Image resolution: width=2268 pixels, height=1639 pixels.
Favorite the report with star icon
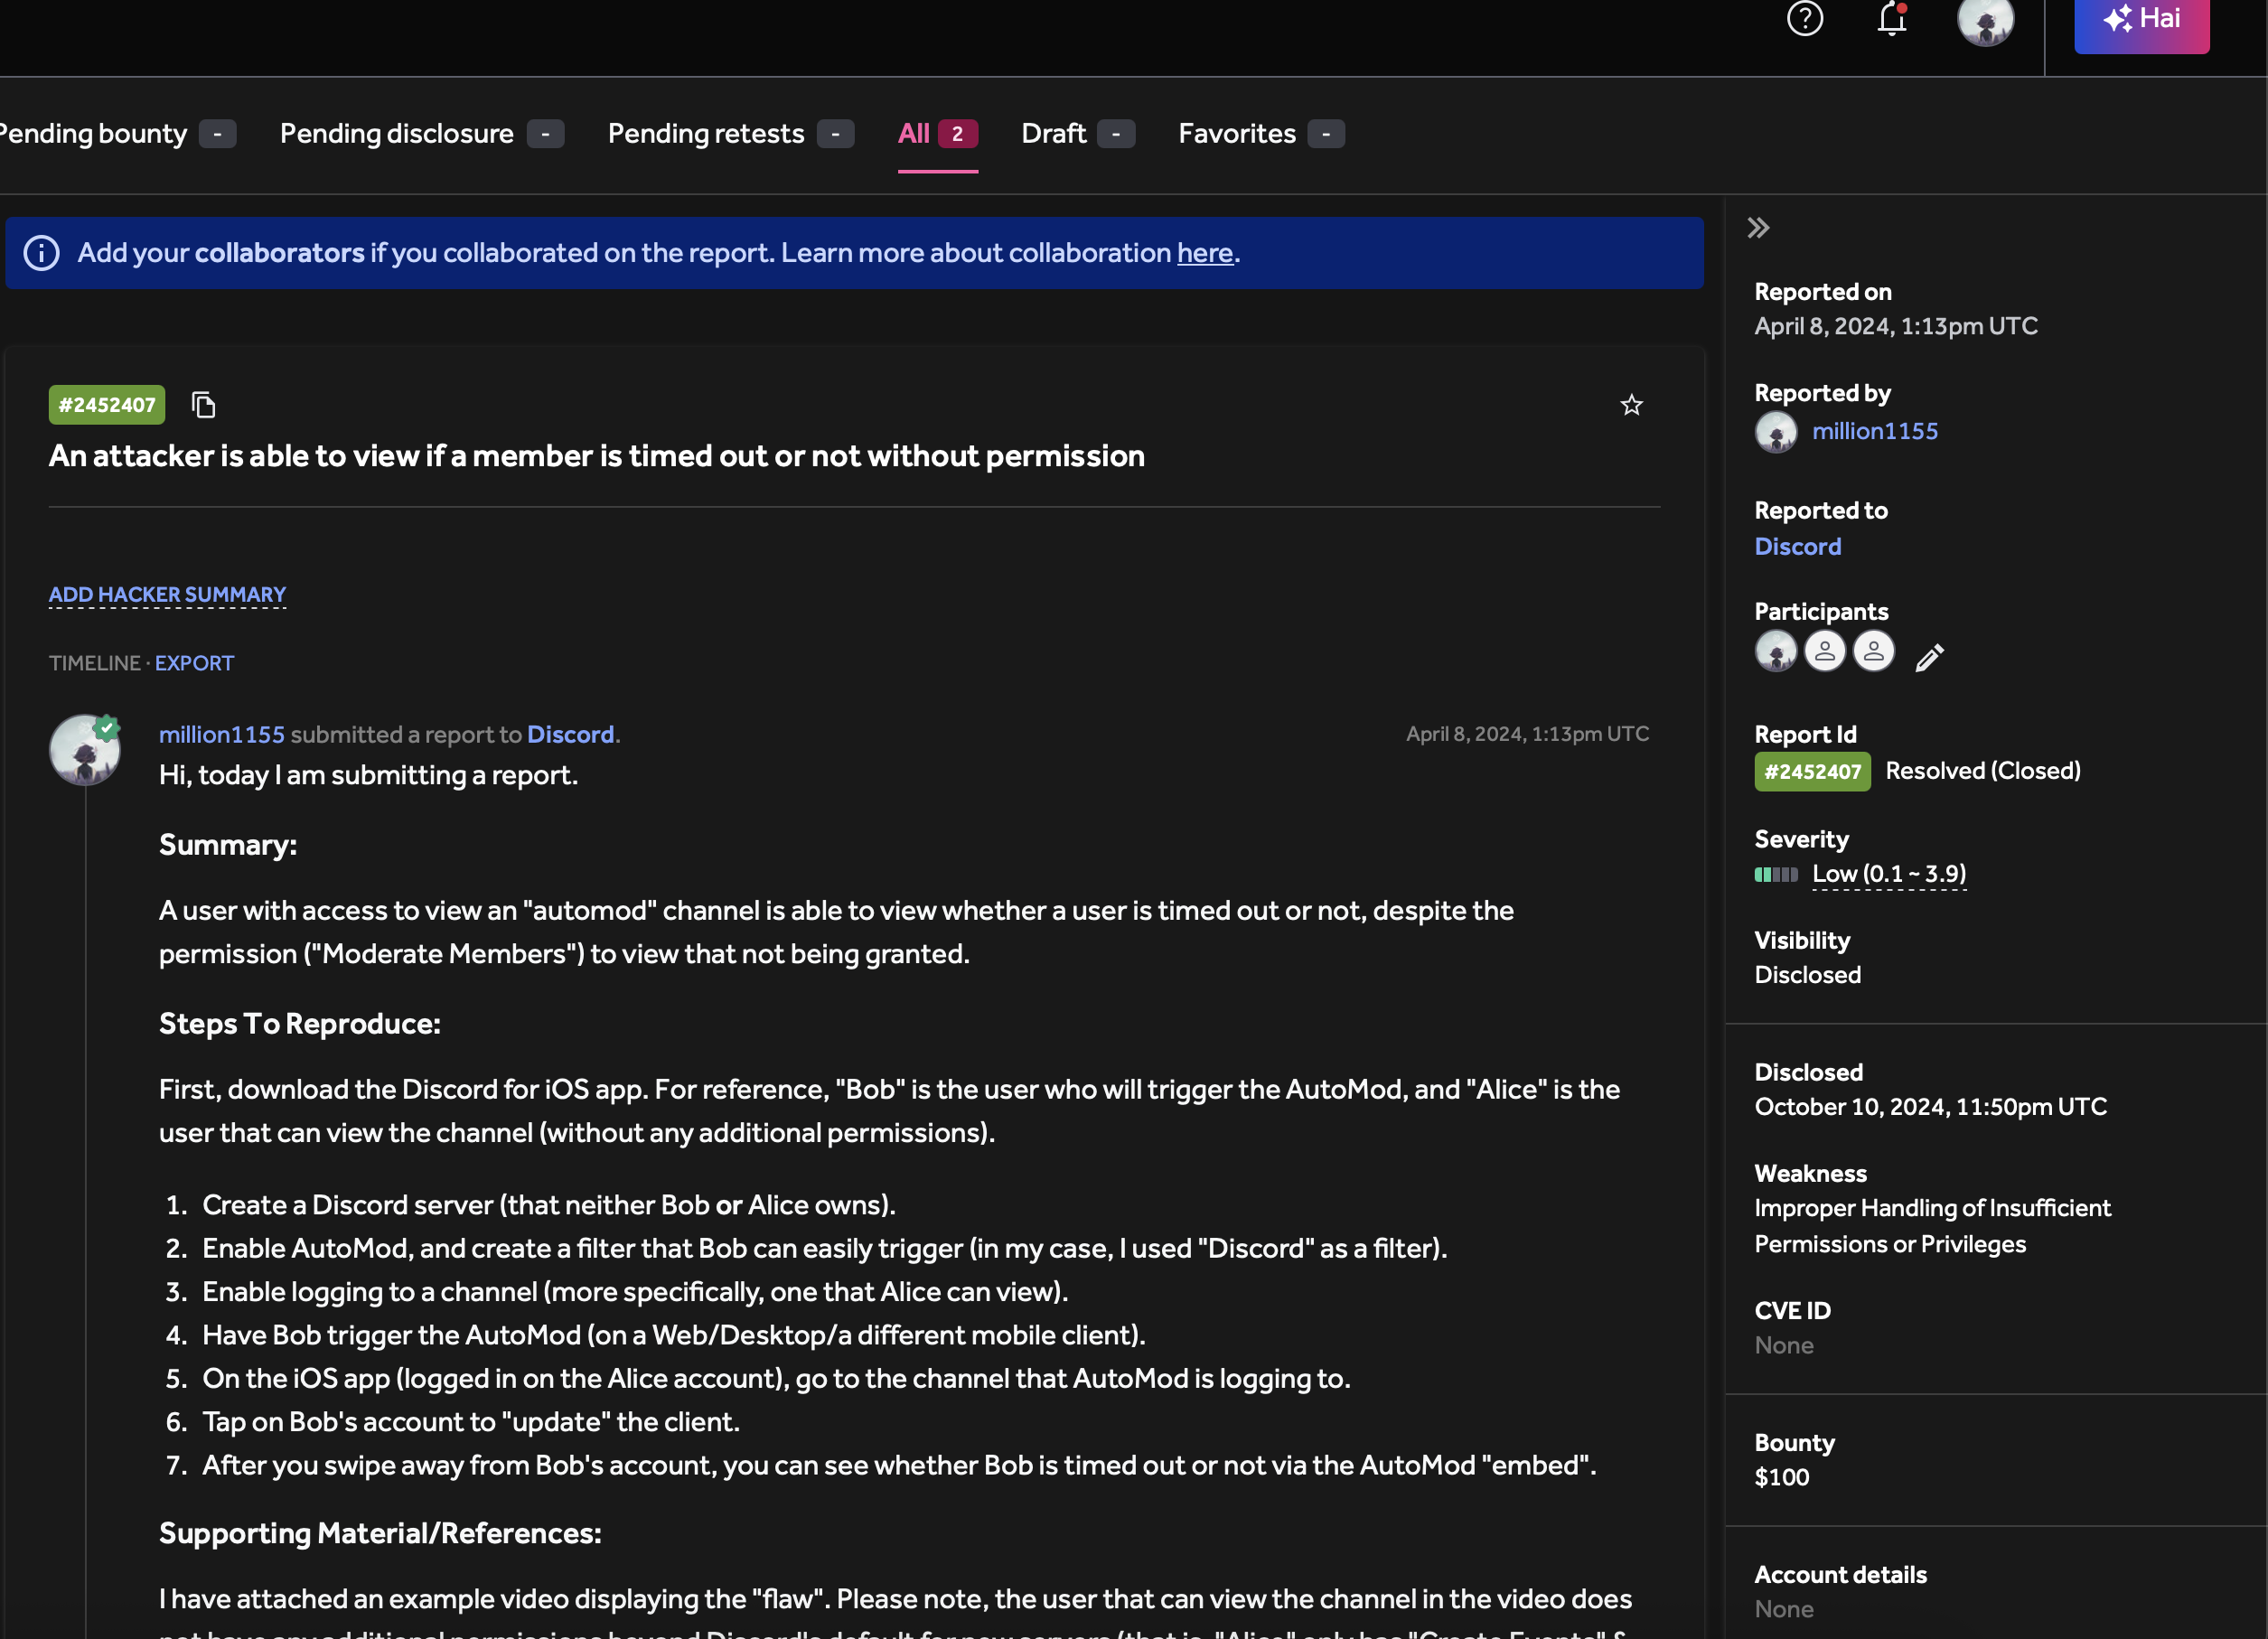tap(1631, 405)
